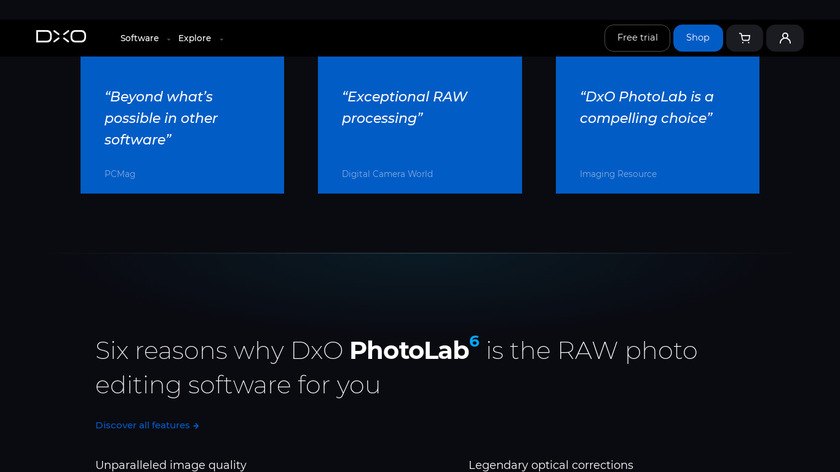Open the Software menu
This screenshot has height=472, width=840.
tap(139, 38)
